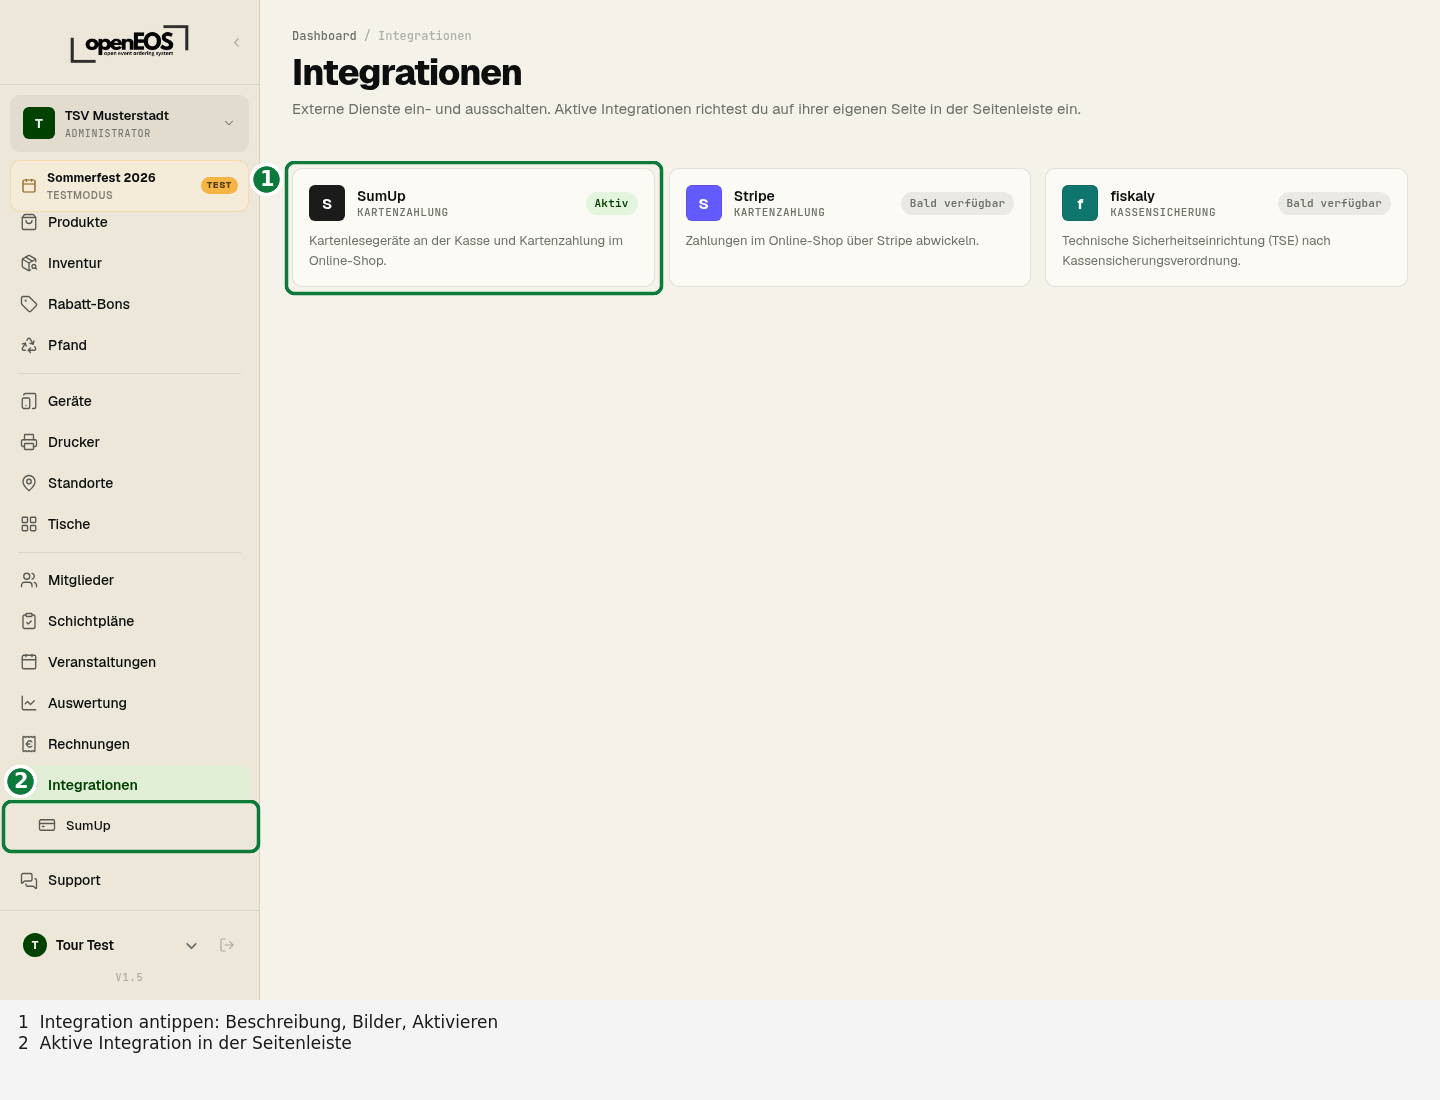Viewport: 1440px width, 1100px height.
Task: Click the purple Stripe S logo
Action: [704, 203]
